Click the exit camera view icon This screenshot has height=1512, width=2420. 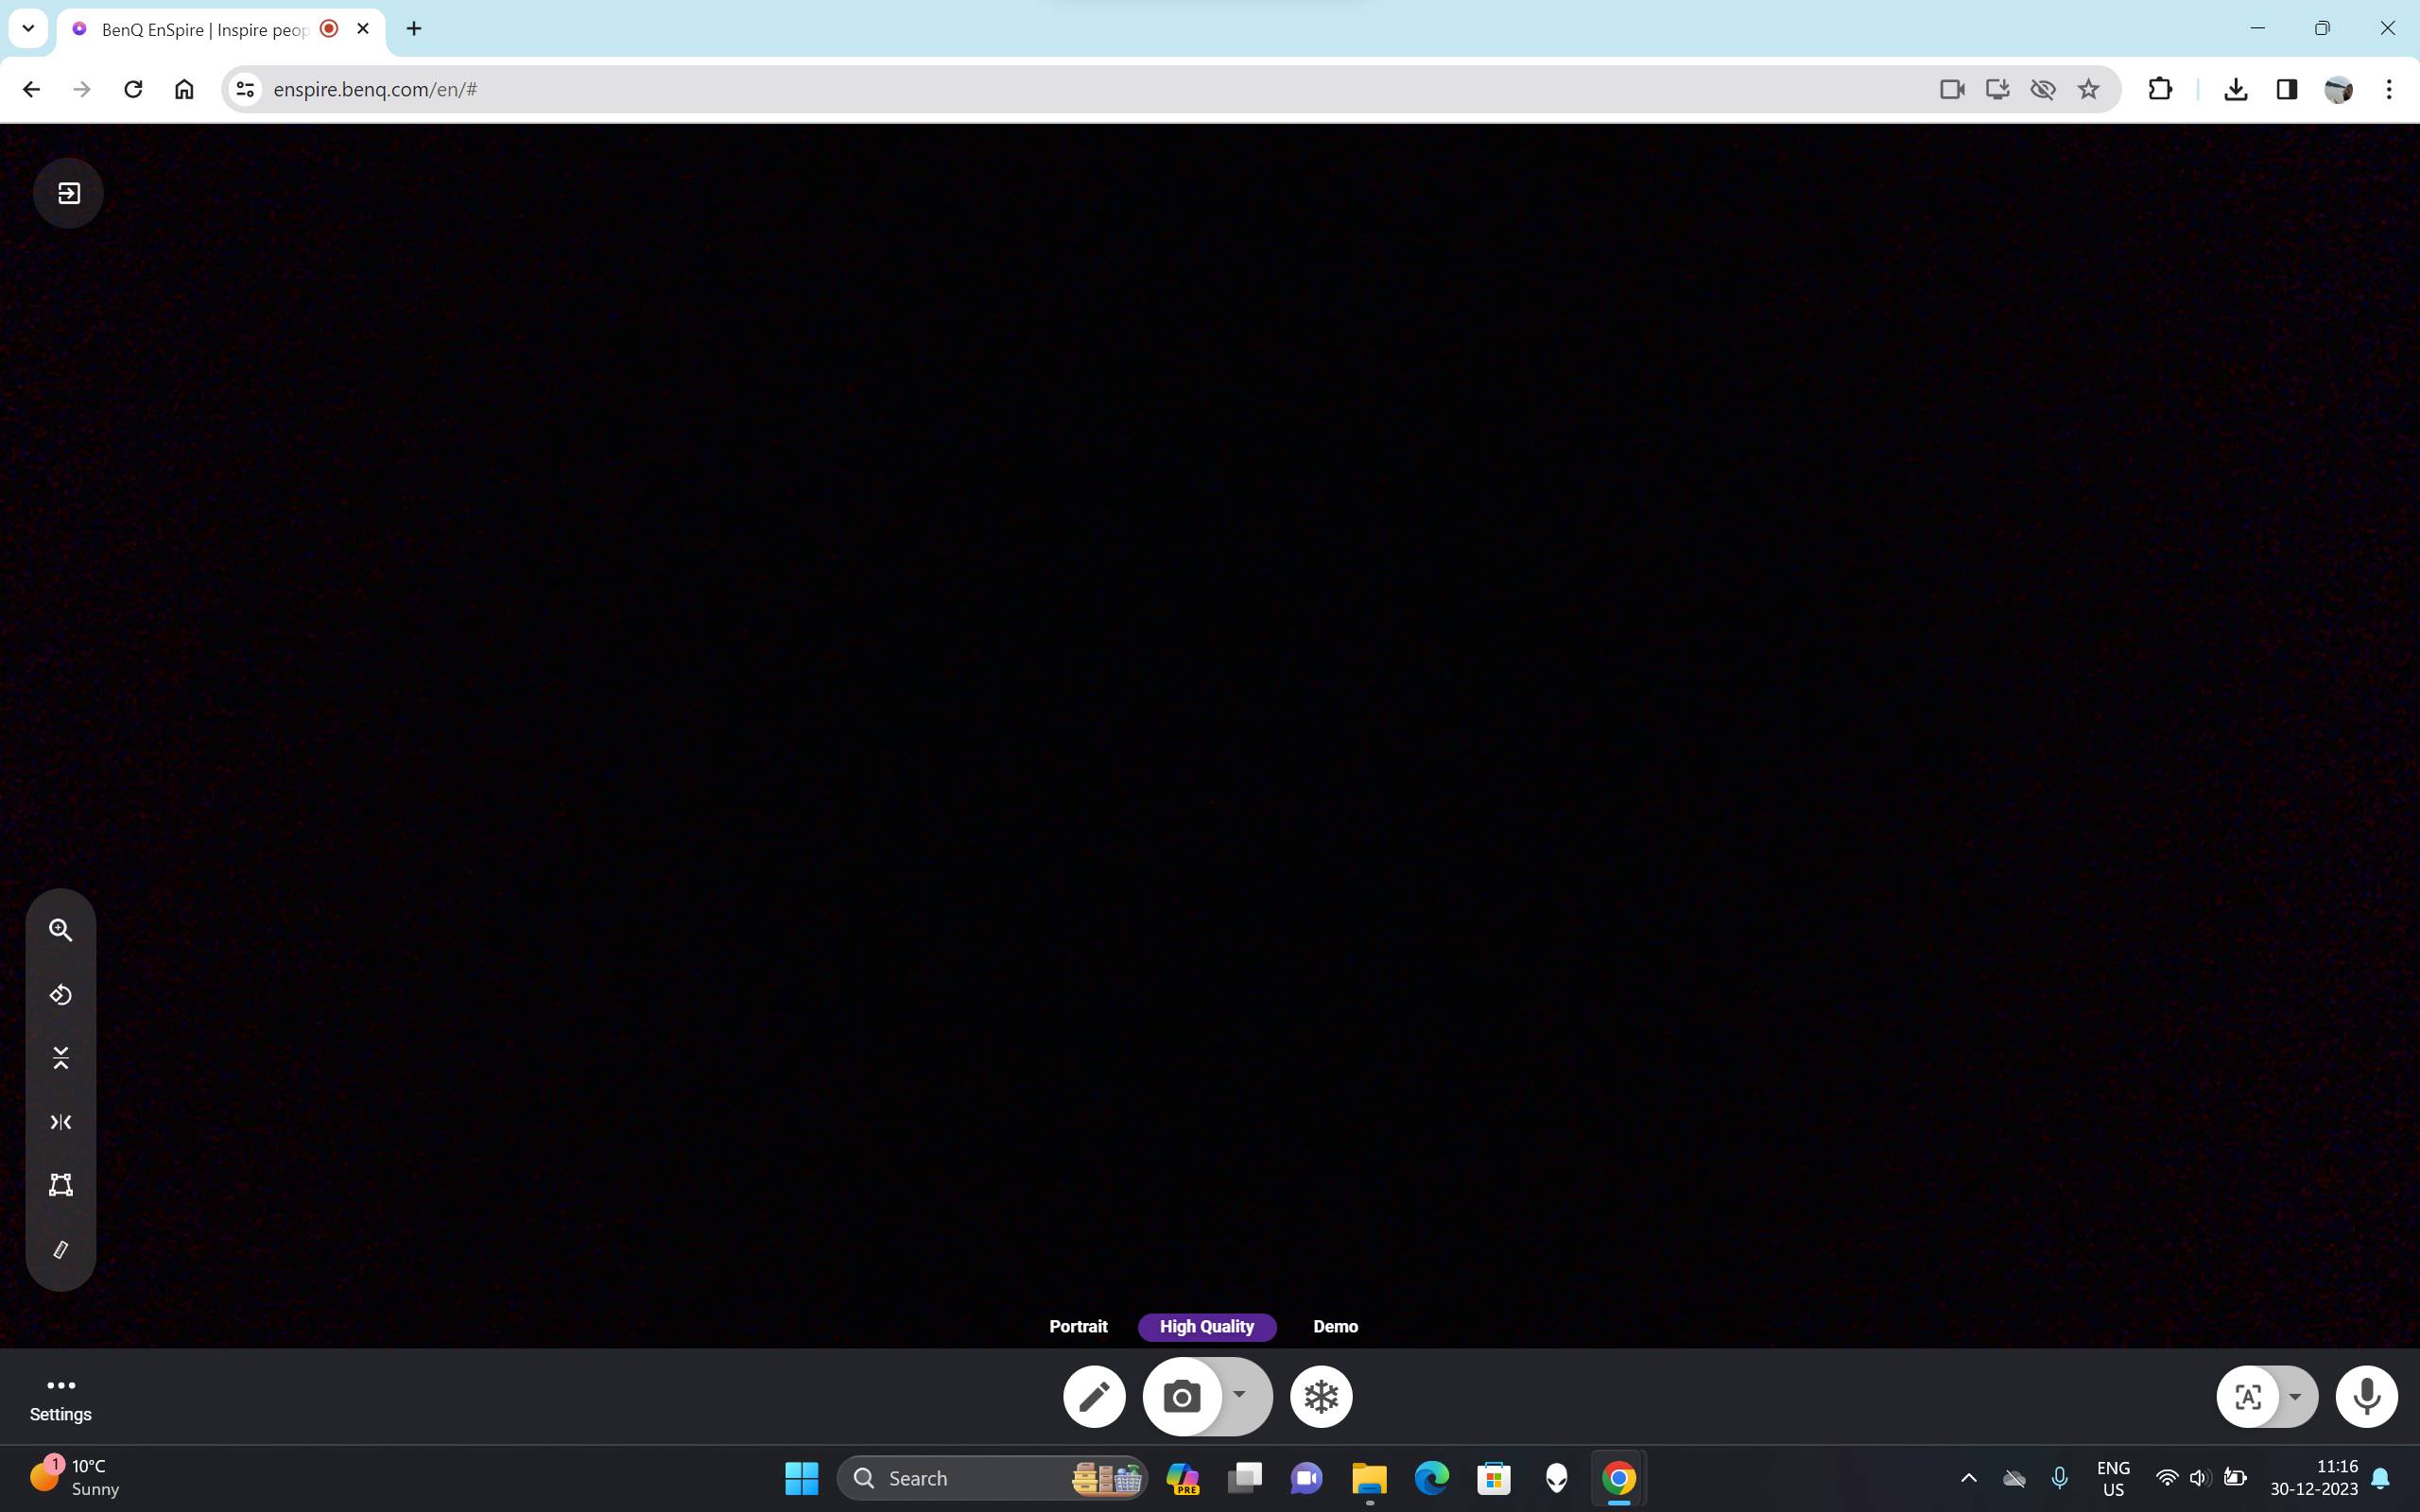[68, 193]
